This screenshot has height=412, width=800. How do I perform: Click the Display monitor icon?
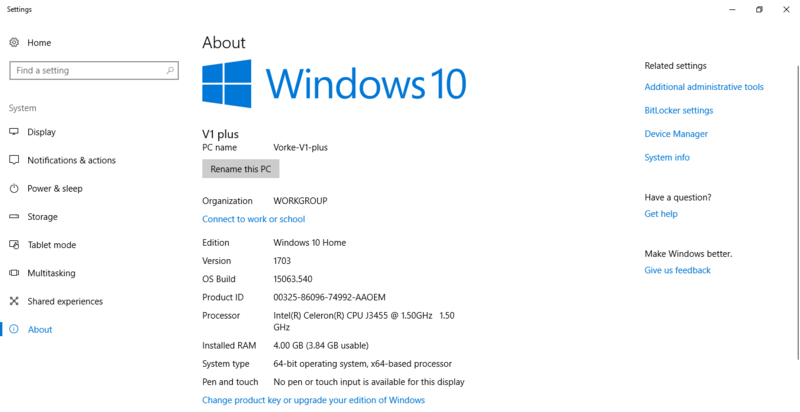[x=14, y=132]
